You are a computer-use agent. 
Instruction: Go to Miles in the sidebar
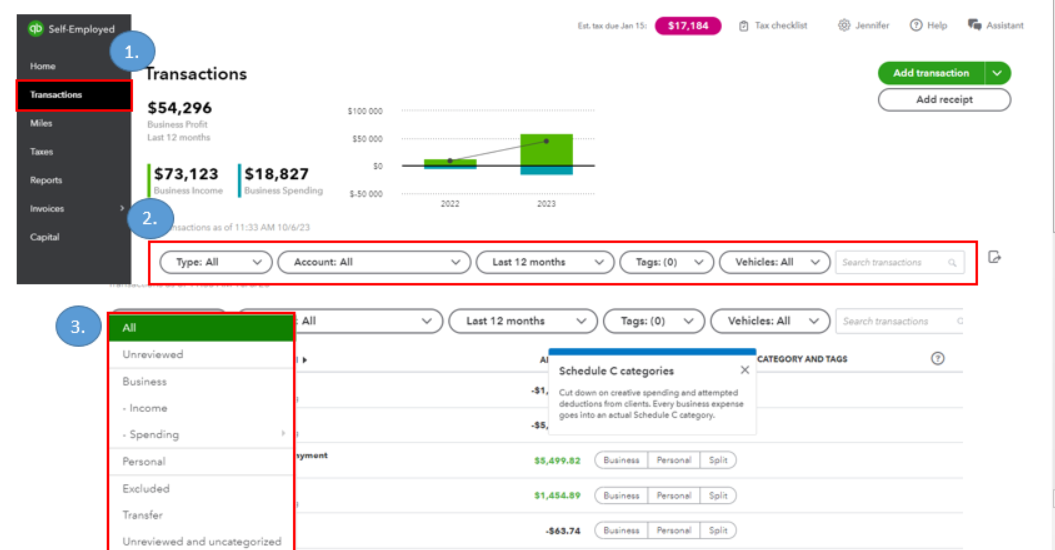[x=41, y=124]
